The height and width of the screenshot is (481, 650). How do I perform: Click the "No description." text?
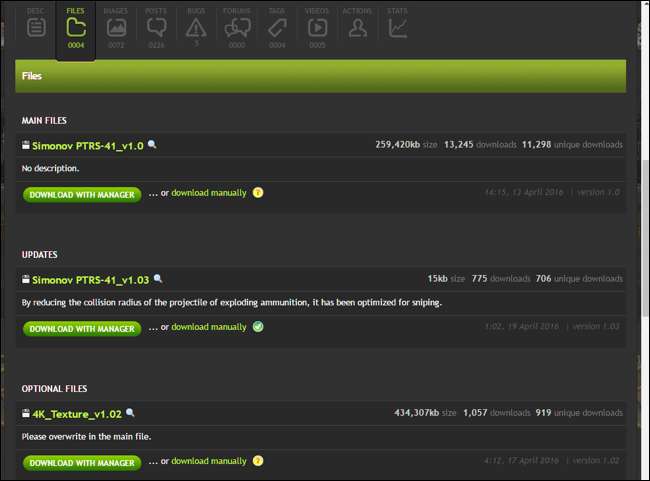click(50, 168)
